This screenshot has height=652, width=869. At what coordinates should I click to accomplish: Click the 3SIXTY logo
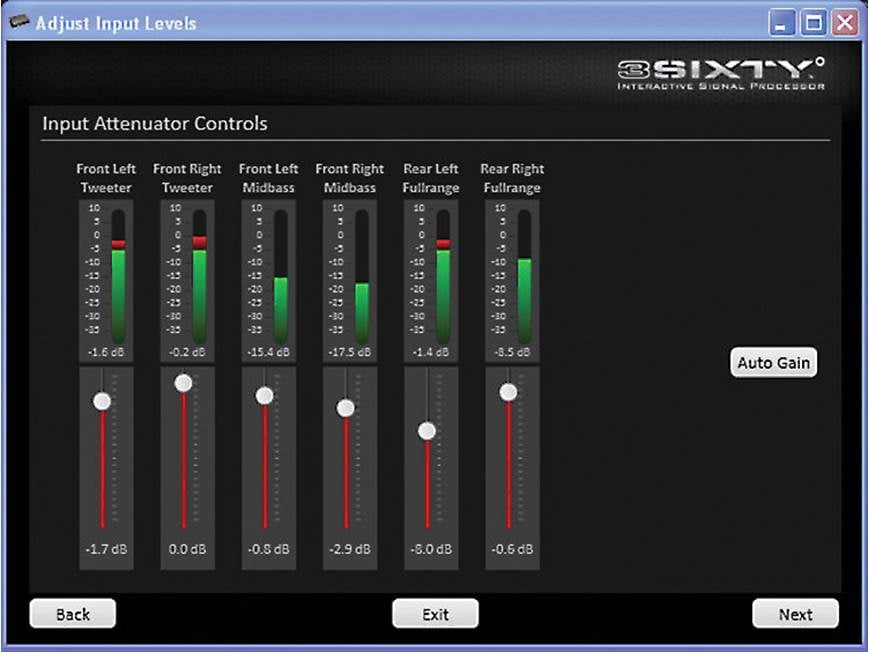tap(720, 72)
